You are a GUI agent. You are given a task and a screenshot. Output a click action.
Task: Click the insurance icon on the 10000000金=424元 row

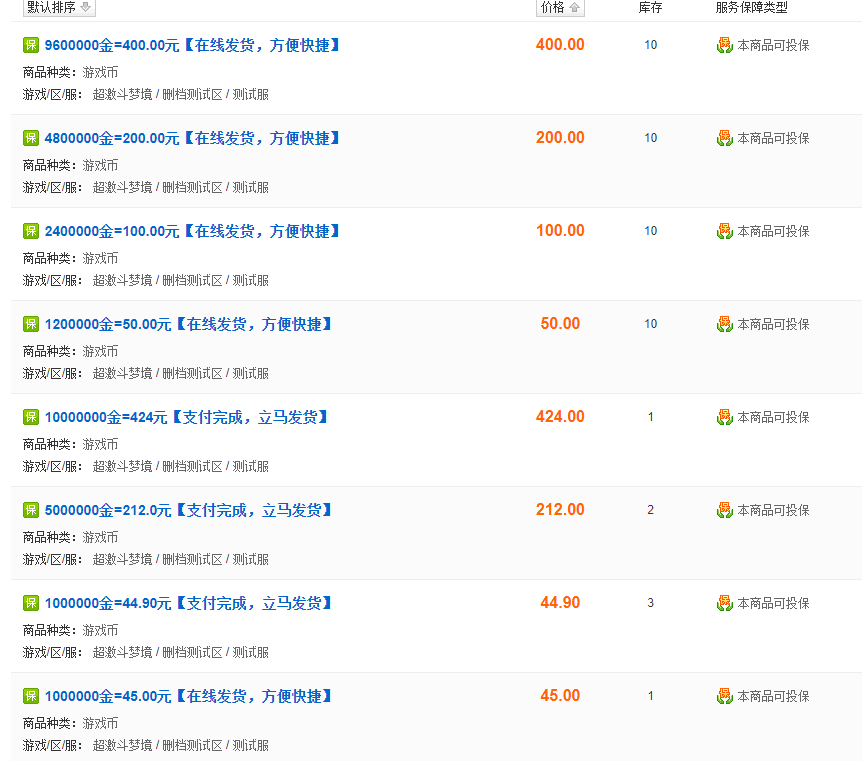click(724, 417)
